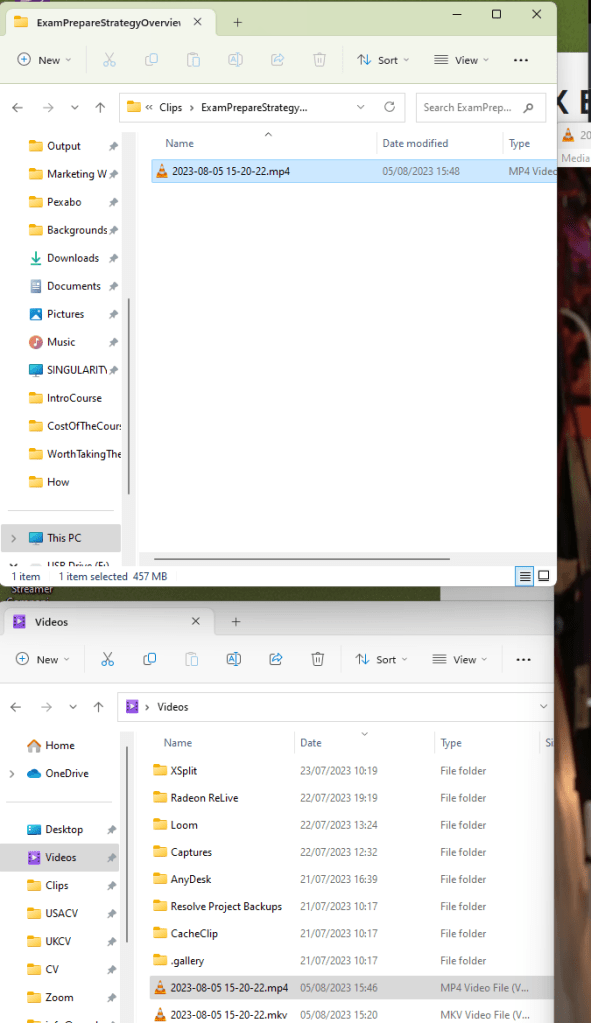Unpin the Downloads quick access pin

tap(113, 258)
